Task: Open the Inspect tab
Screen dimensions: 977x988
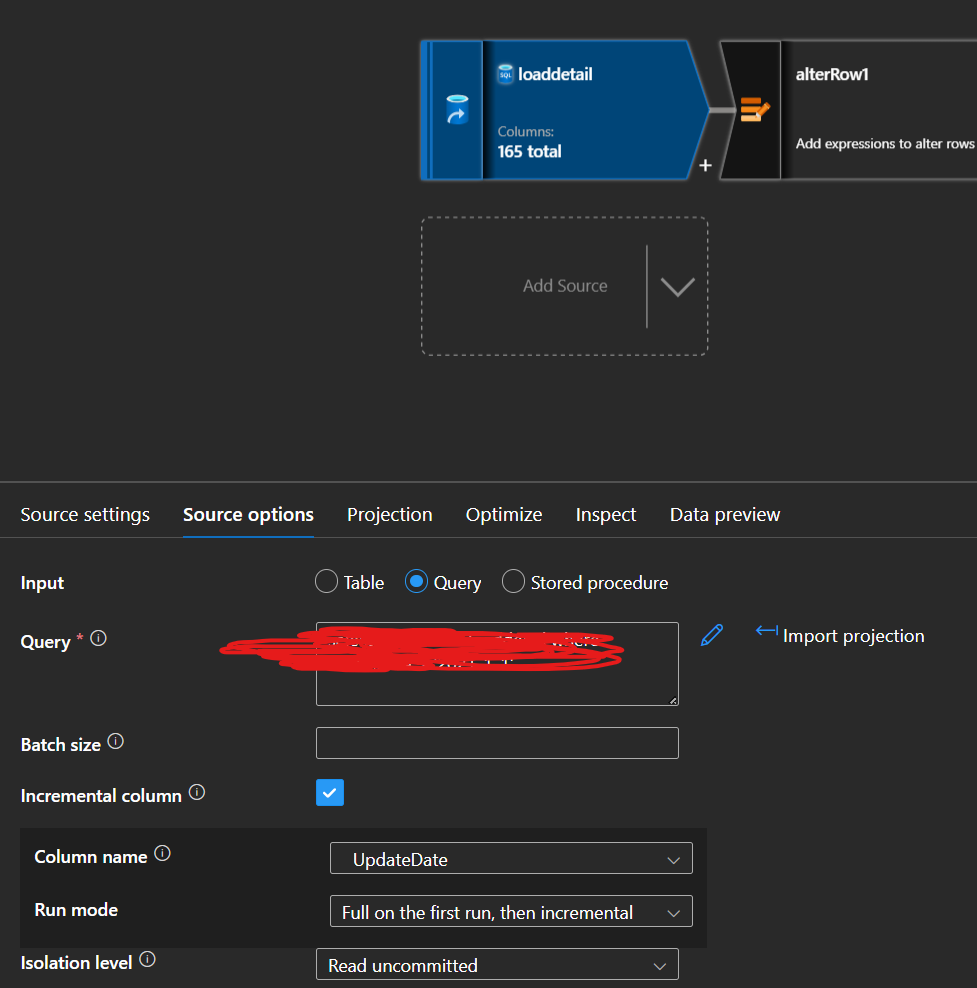Action: point(606,515)
